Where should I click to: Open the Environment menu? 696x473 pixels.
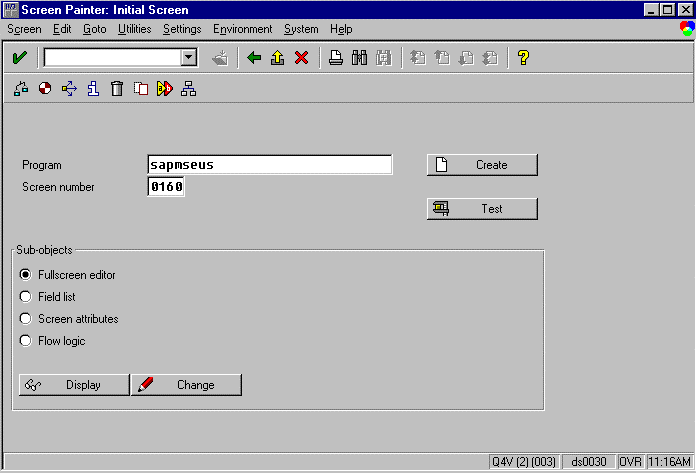coord(242,30)
